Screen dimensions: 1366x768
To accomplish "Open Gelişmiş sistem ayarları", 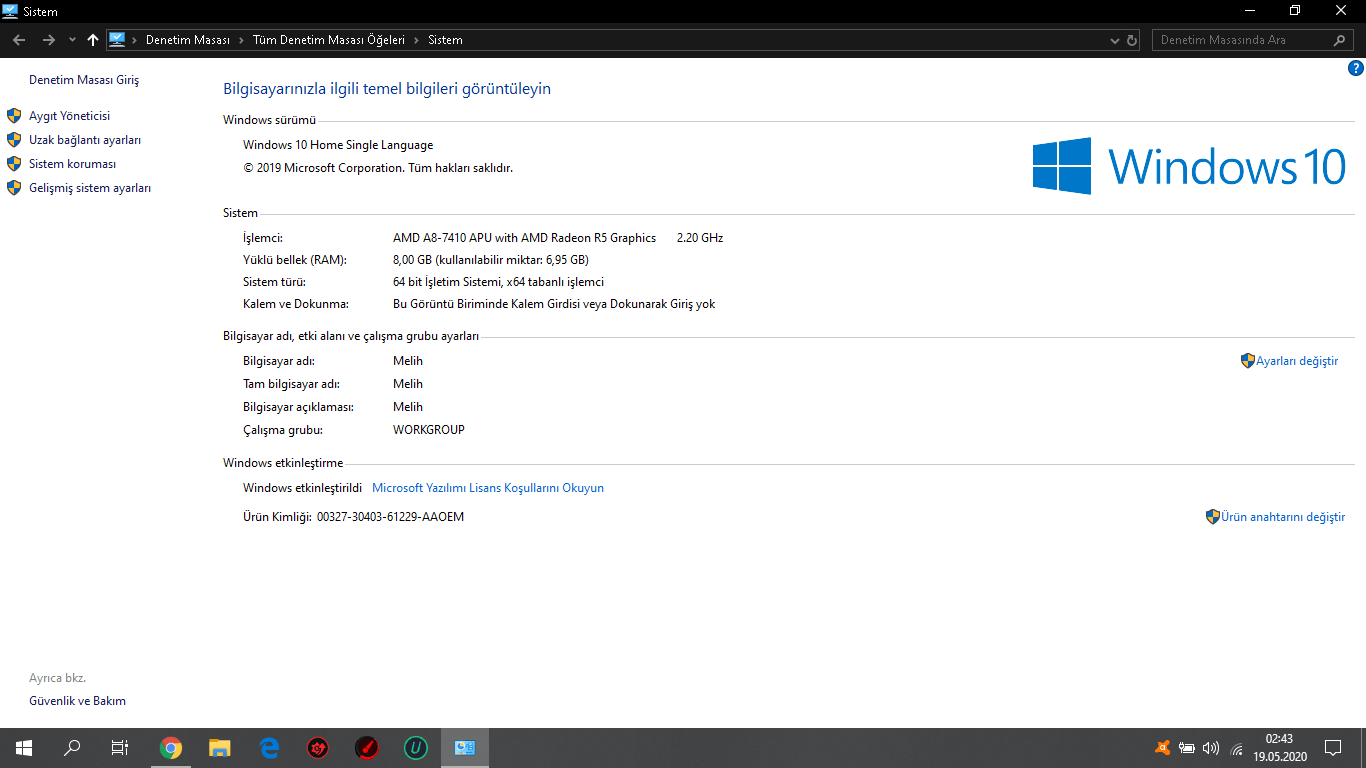I will [x=90, y=188].
